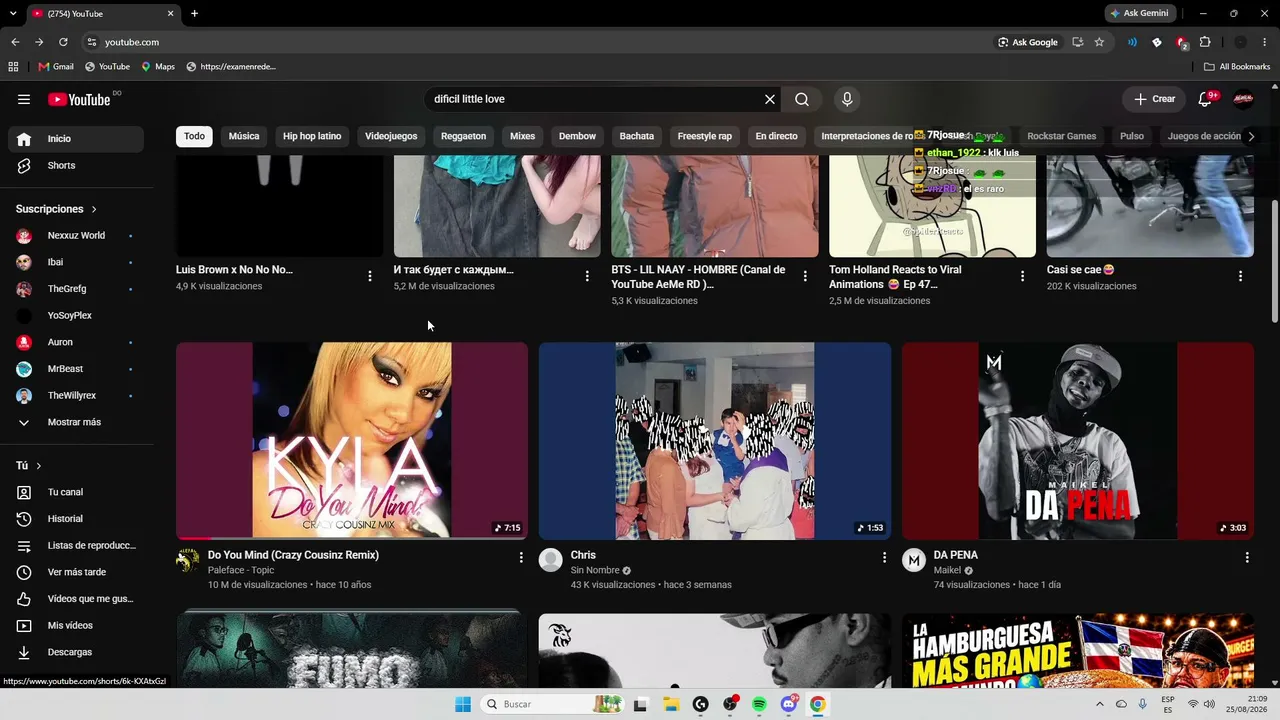Clear the search box with the X
The image size is (1280, 720).
(770, 99)
